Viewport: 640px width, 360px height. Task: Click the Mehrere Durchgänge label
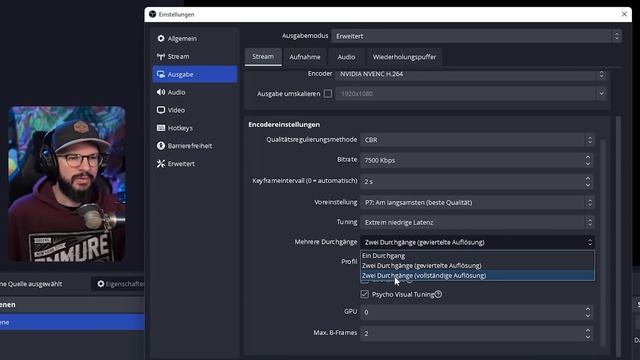[x=326, y=242]
